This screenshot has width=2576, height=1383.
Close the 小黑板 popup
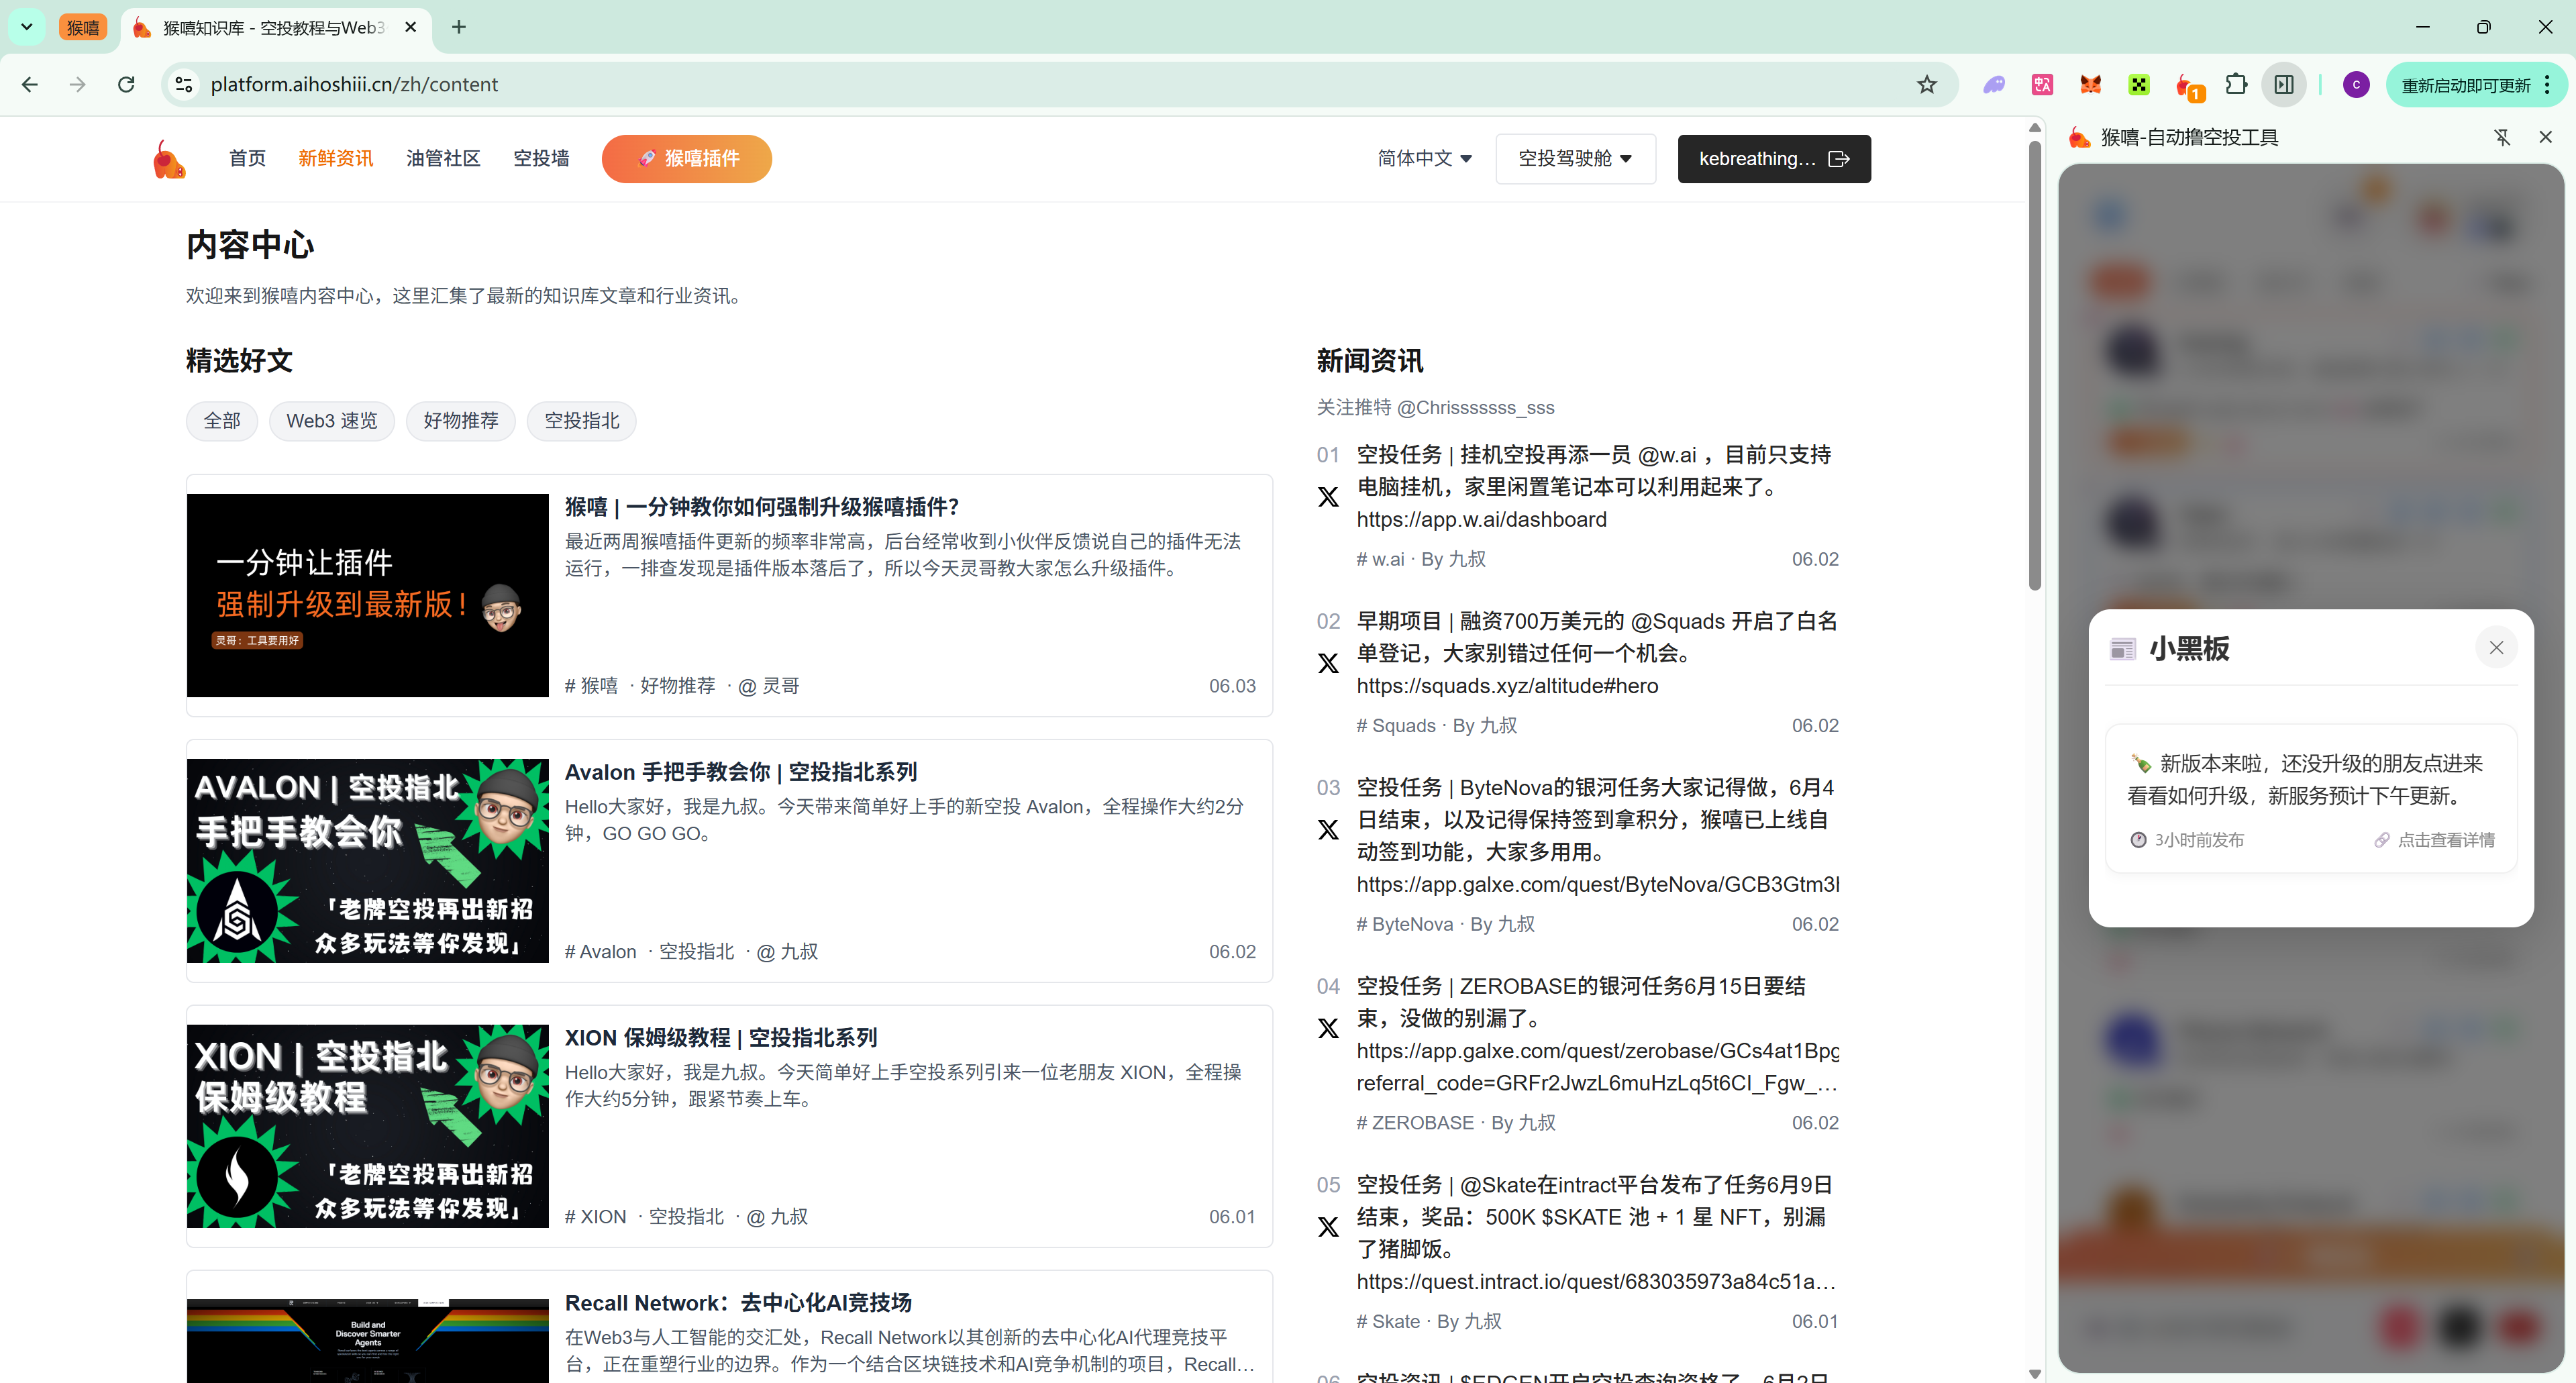coord(2496,648)
